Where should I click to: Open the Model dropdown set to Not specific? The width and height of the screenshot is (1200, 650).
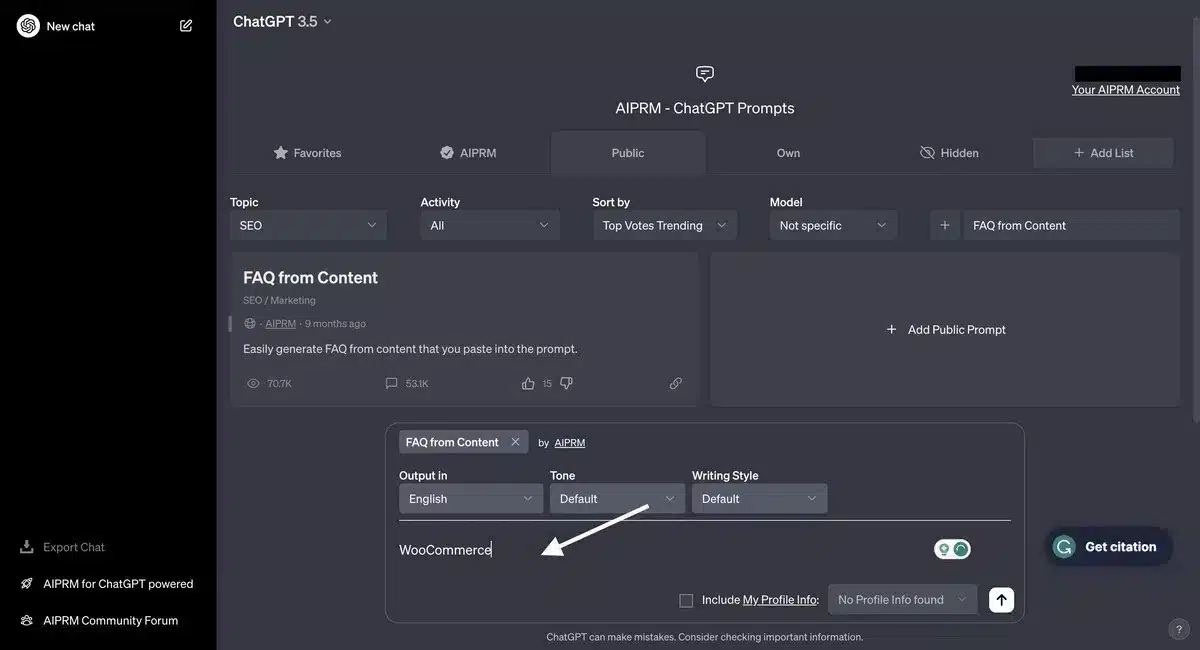(x=833, y=226)
